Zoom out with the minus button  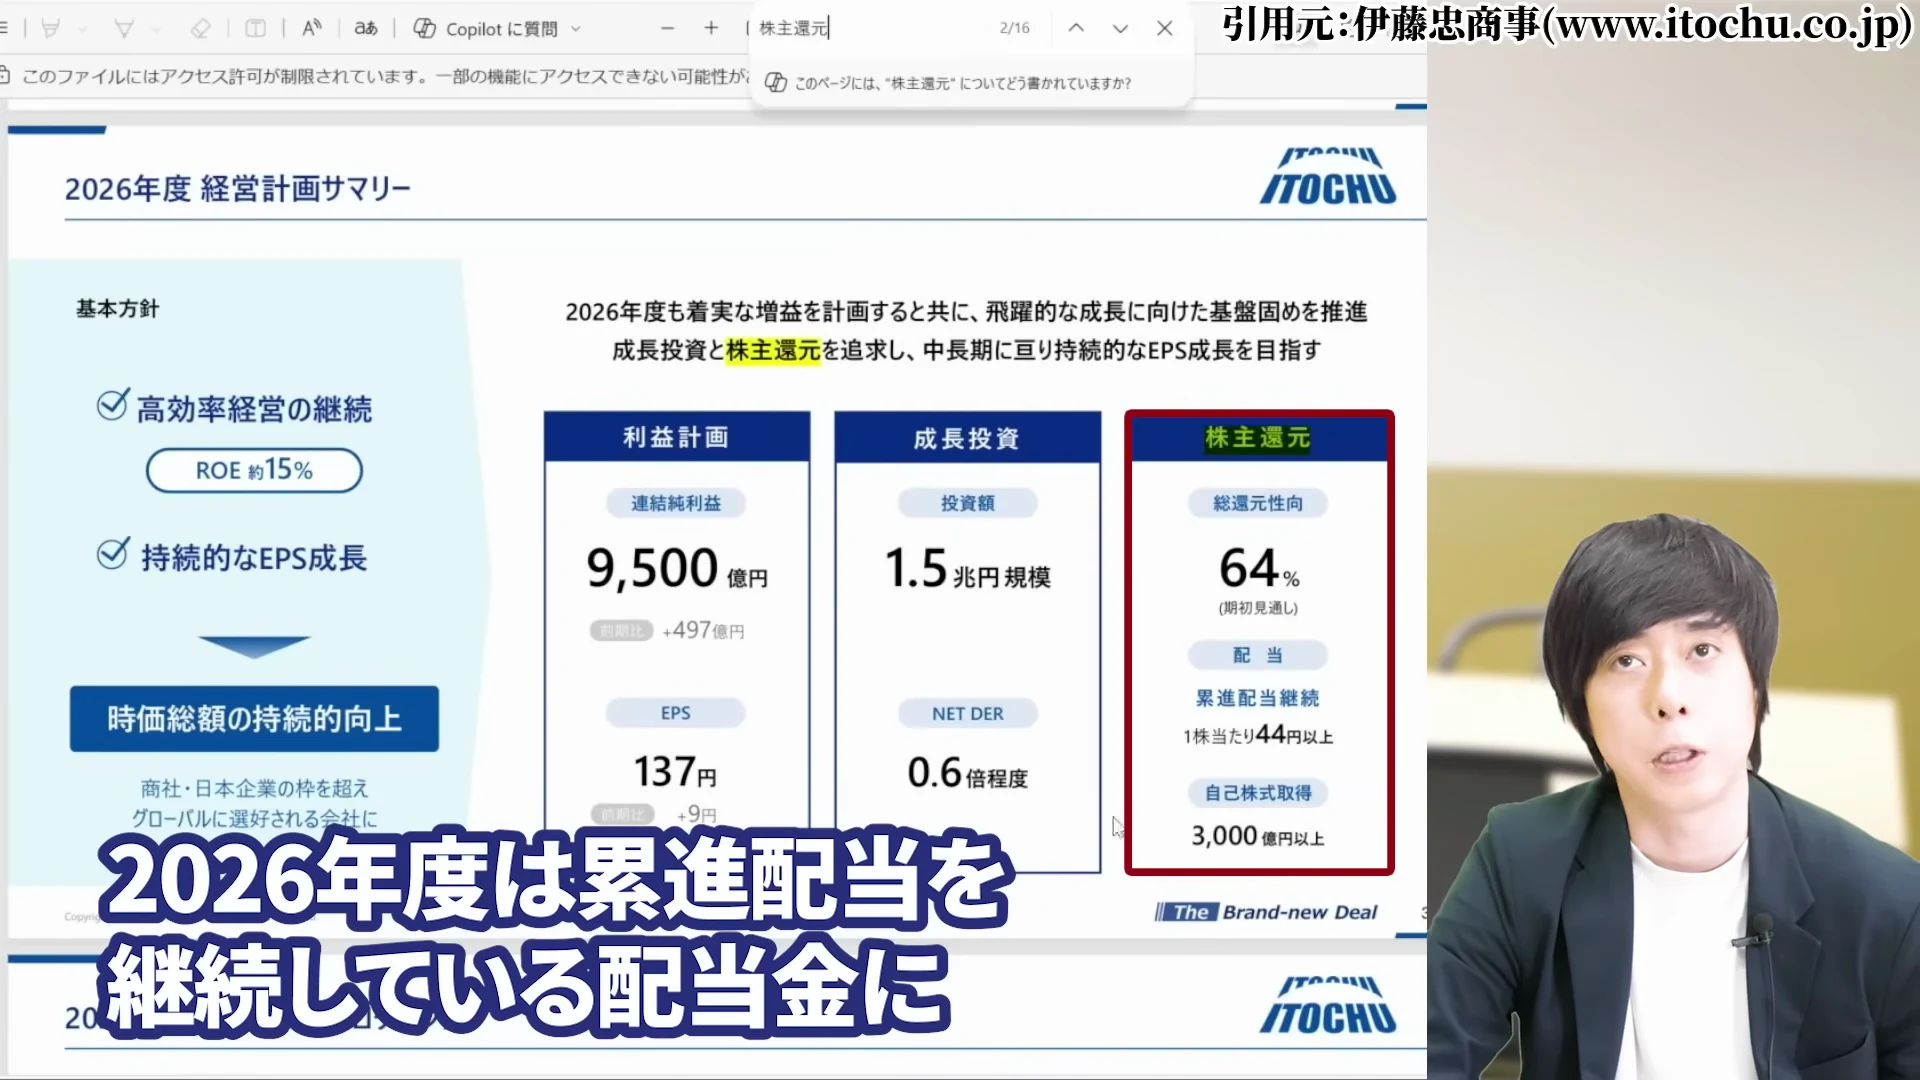click(x=668, y=28)
